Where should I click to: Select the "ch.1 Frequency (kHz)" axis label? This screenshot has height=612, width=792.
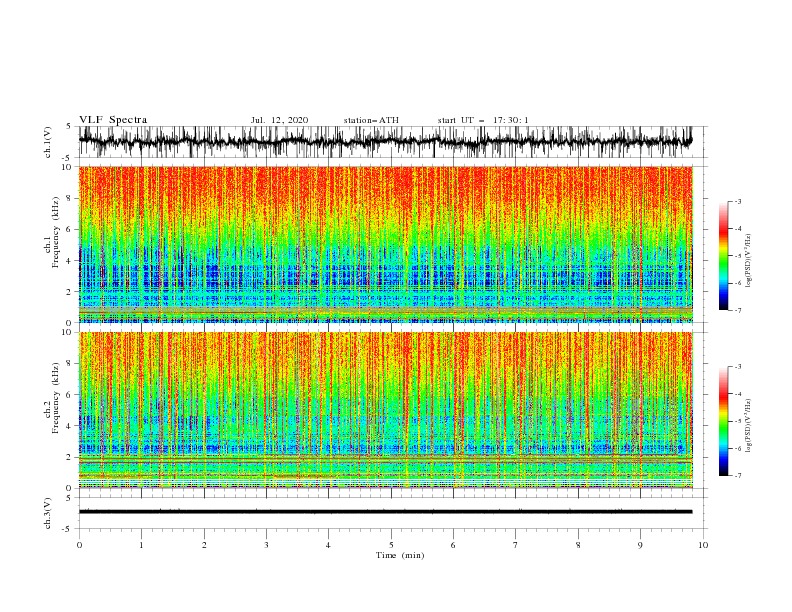pos(52,233)
